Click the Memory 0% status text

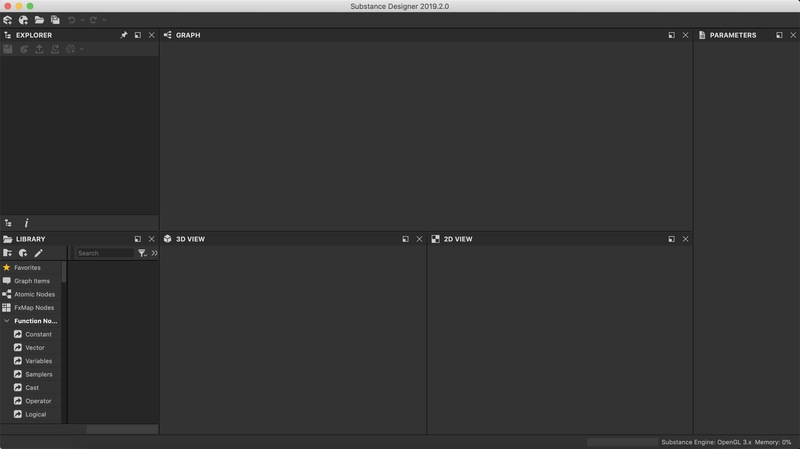773,442
